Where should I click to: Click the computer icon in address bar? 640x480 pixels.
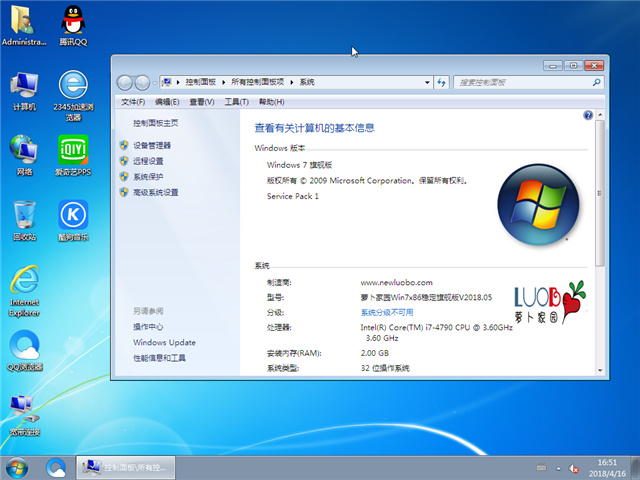pyautogui.click(x=167, y=82)
